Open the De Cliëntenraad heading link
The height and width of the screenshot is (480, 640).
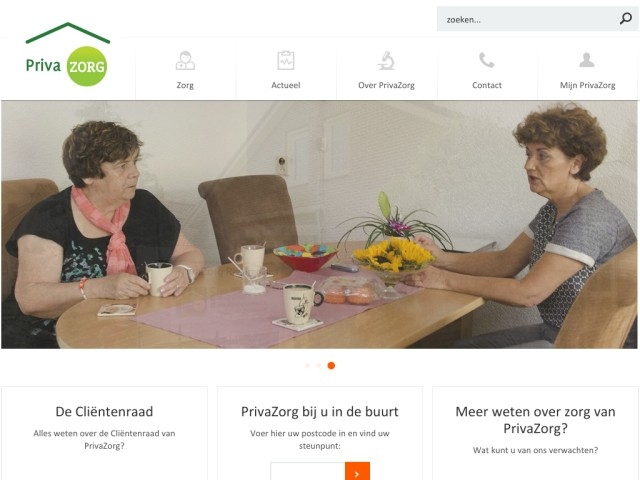(x=104, y=411)
